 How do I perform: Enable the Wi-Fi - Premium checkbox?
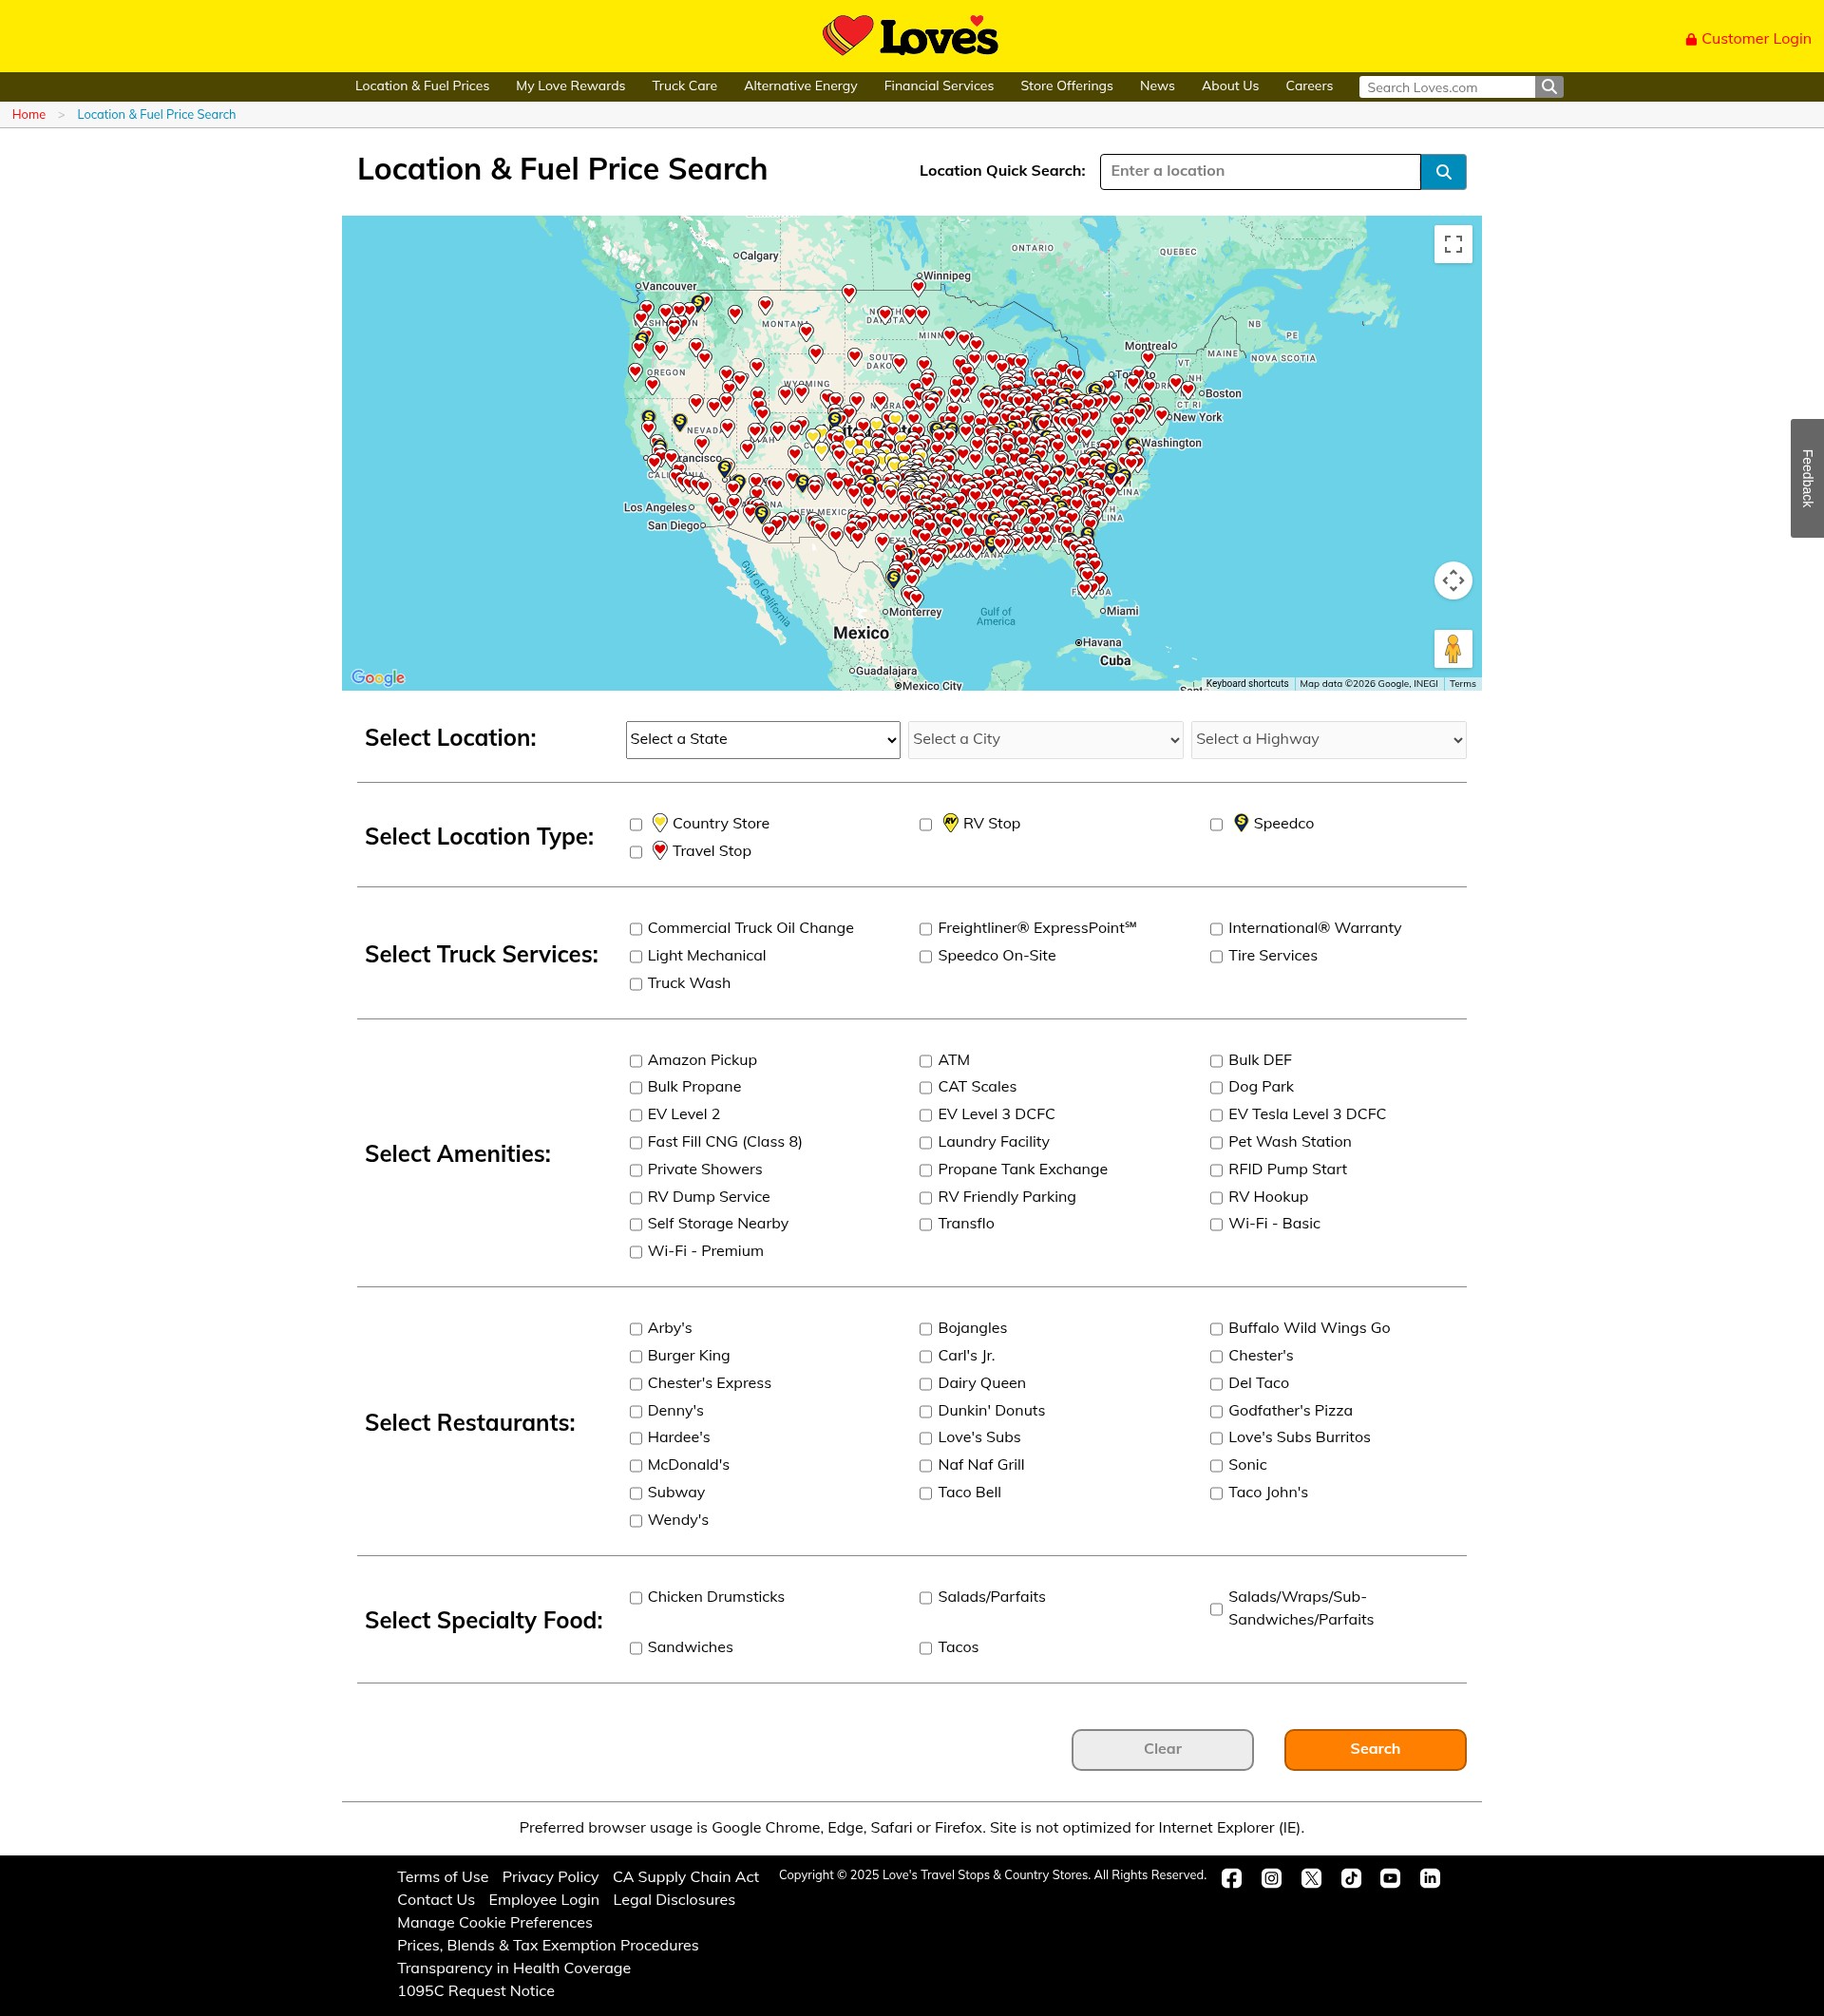tap(636, 1252)
